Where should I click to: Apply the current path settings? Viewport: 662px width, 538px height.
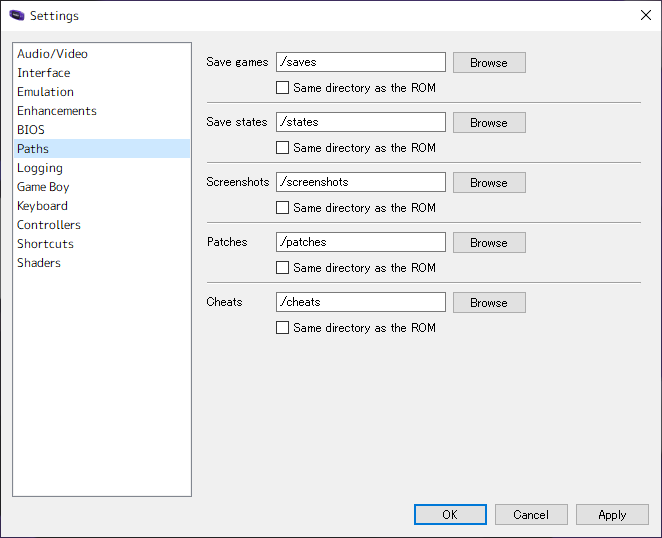(x=612, y=514)
